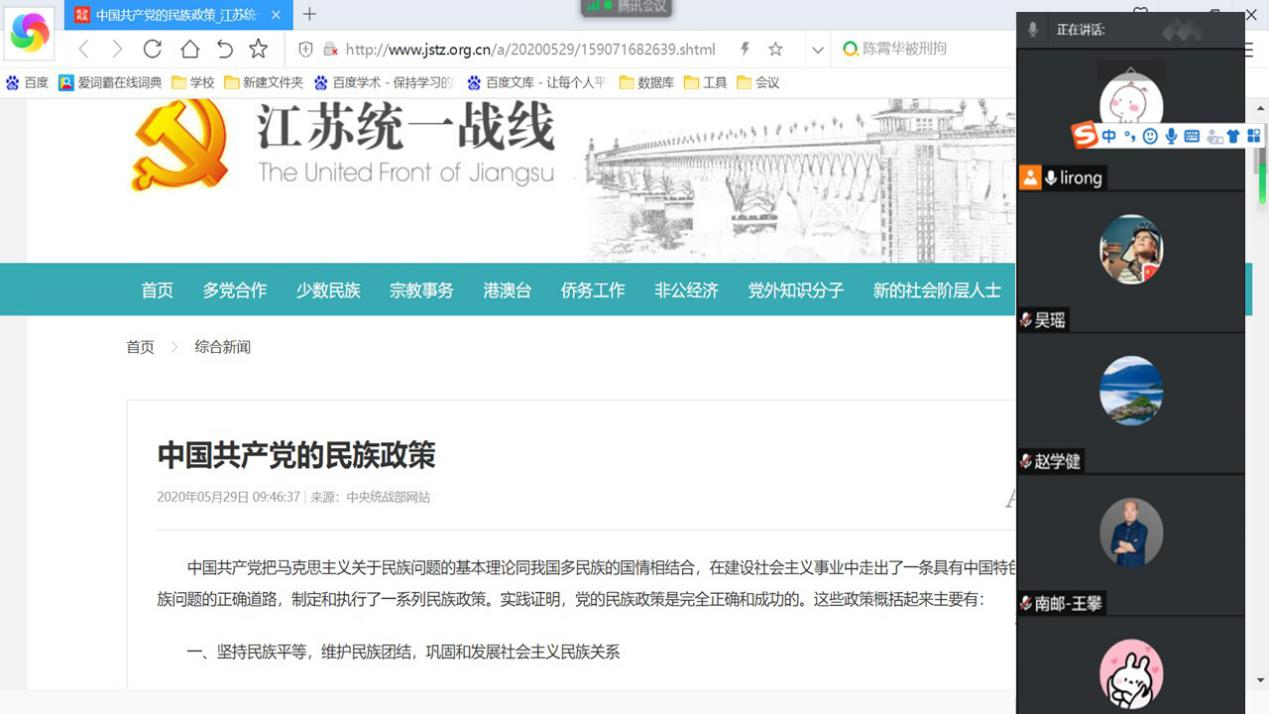This screenshot has height=714, width=1269.
Task: Open the 宗教事务 navigation menu
Action: point(422,290)
